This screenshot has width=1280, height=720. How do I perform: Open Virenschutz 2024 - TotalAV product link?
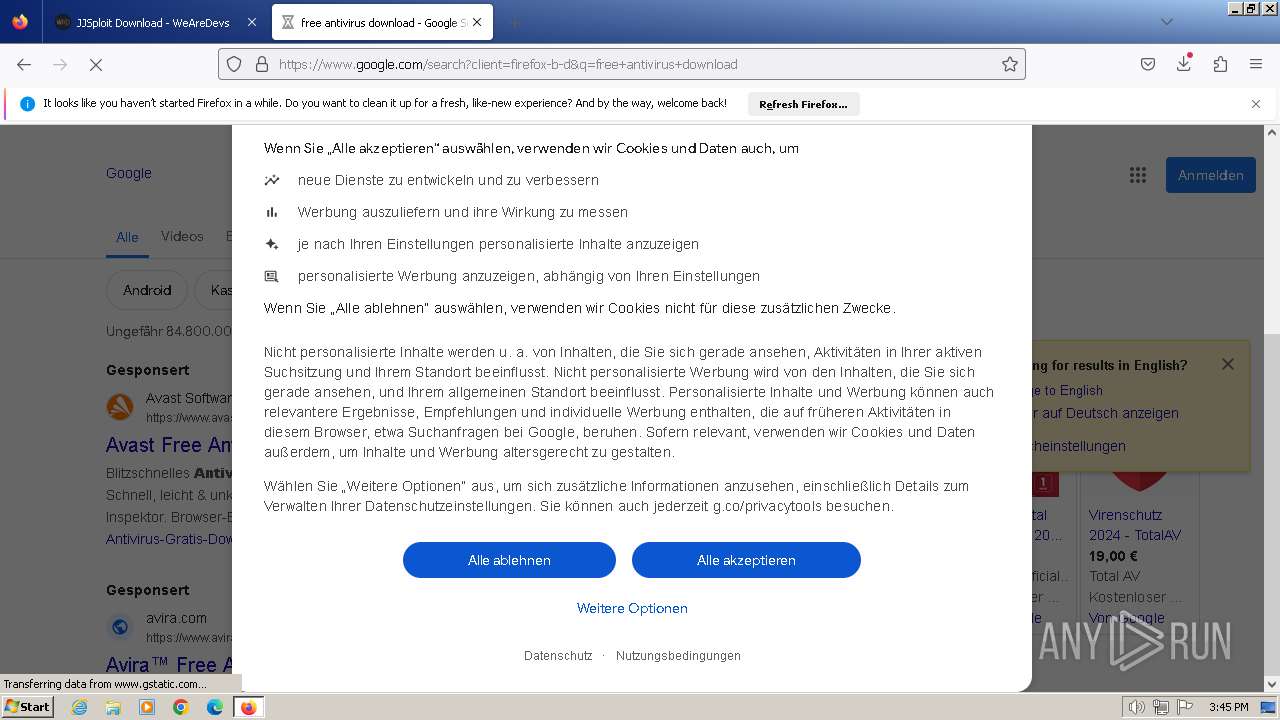pos(1135,525)
